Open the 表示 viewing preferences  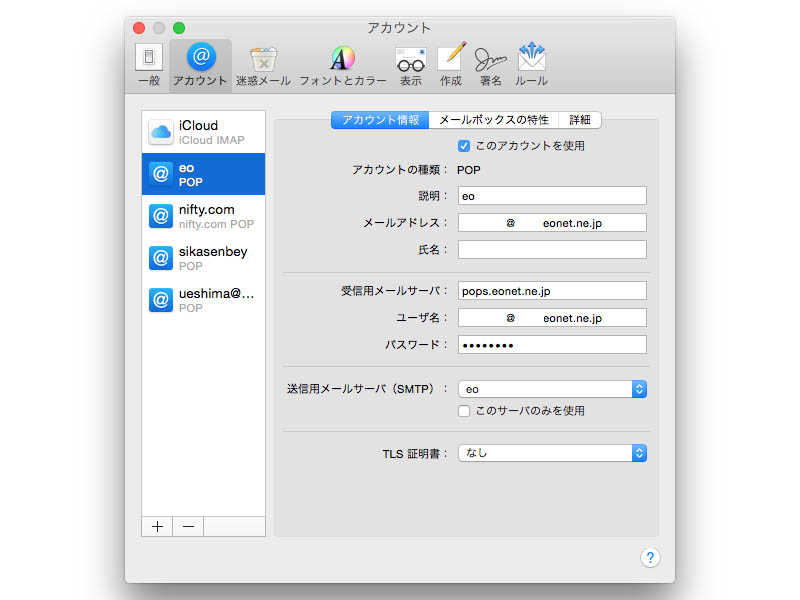point(411,65)
